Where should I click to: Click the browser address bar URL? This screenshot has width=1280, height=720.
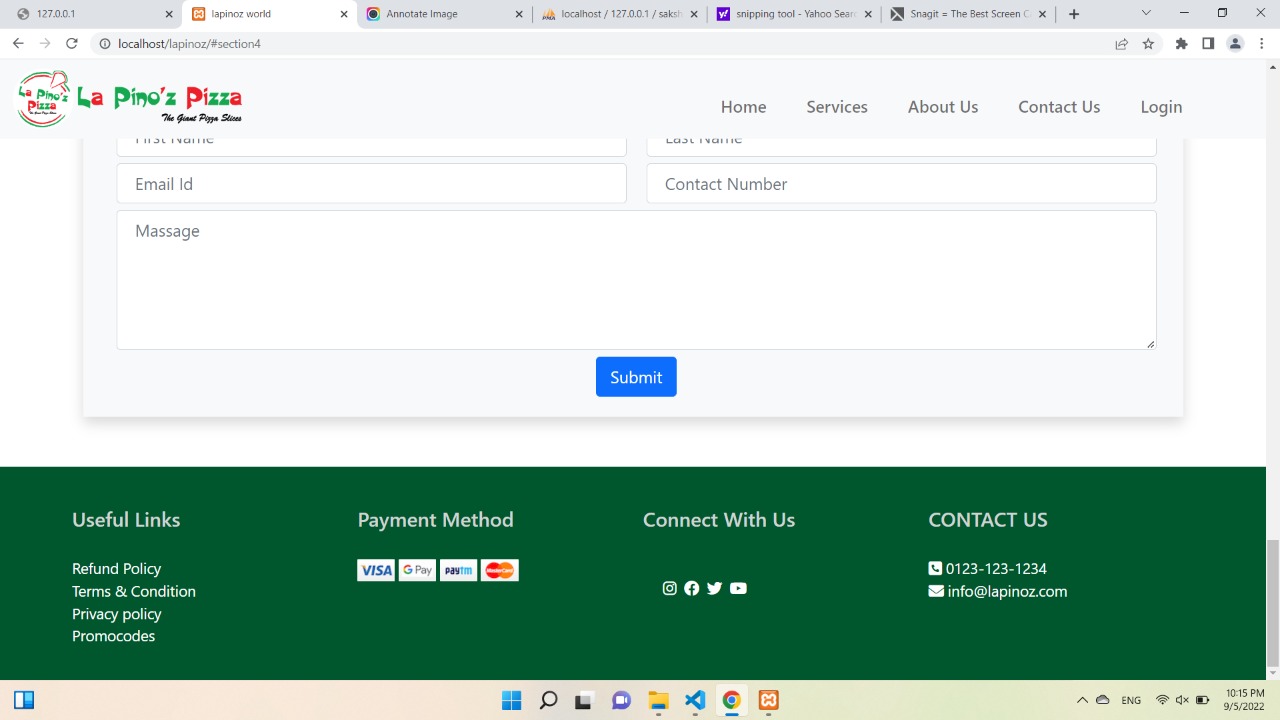tap(189, 44)
